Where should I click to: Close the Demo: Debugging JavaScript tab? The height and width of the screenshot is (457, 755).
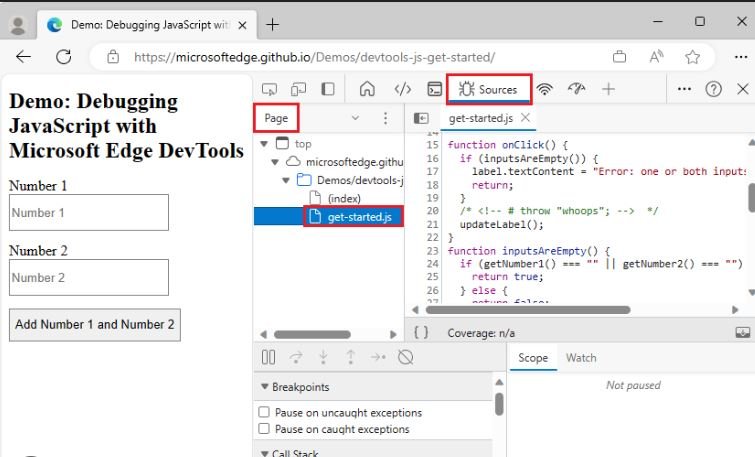coord(242,25)
